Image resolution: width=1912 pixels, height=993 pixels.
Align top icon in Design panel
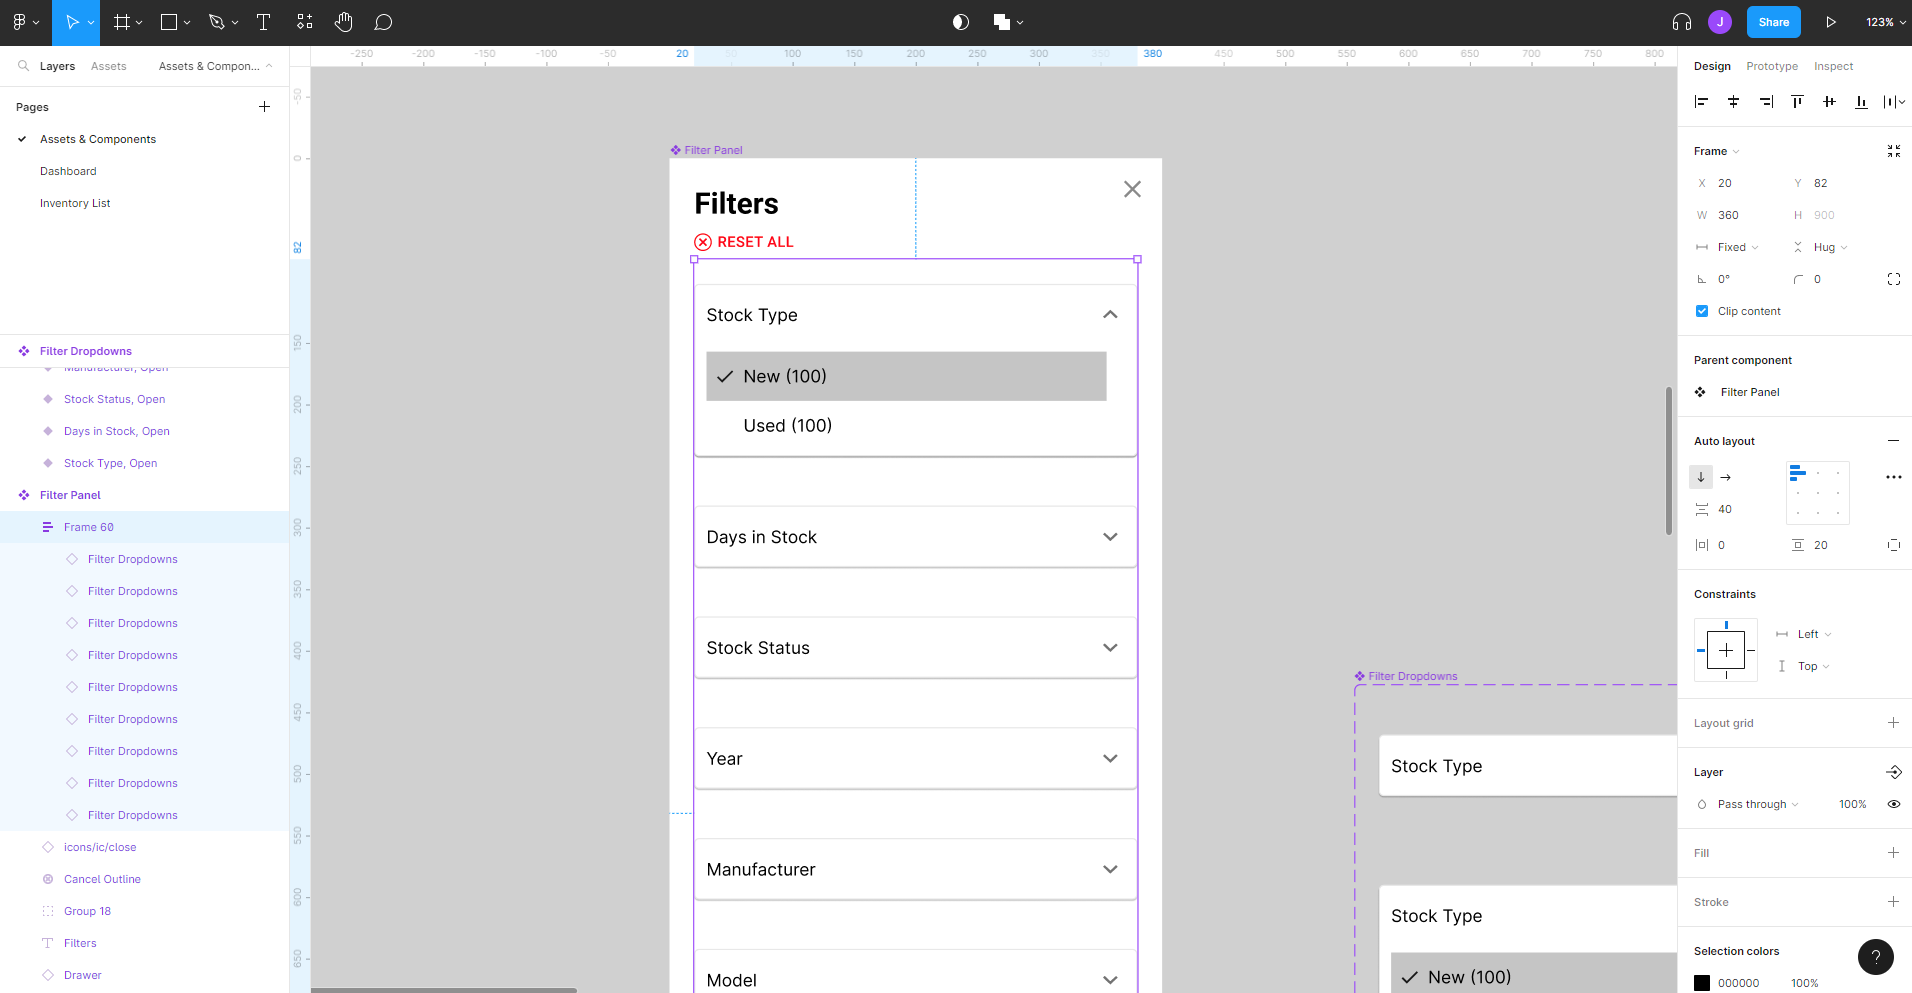coord(1797,101)
